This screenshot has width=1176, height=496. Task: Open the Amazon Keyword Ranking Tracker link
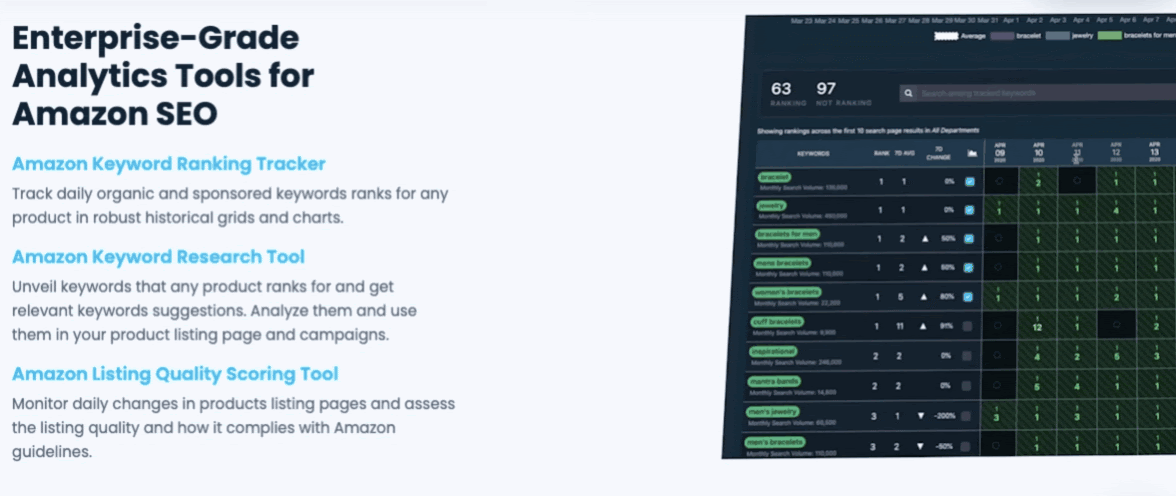point(169,164)
